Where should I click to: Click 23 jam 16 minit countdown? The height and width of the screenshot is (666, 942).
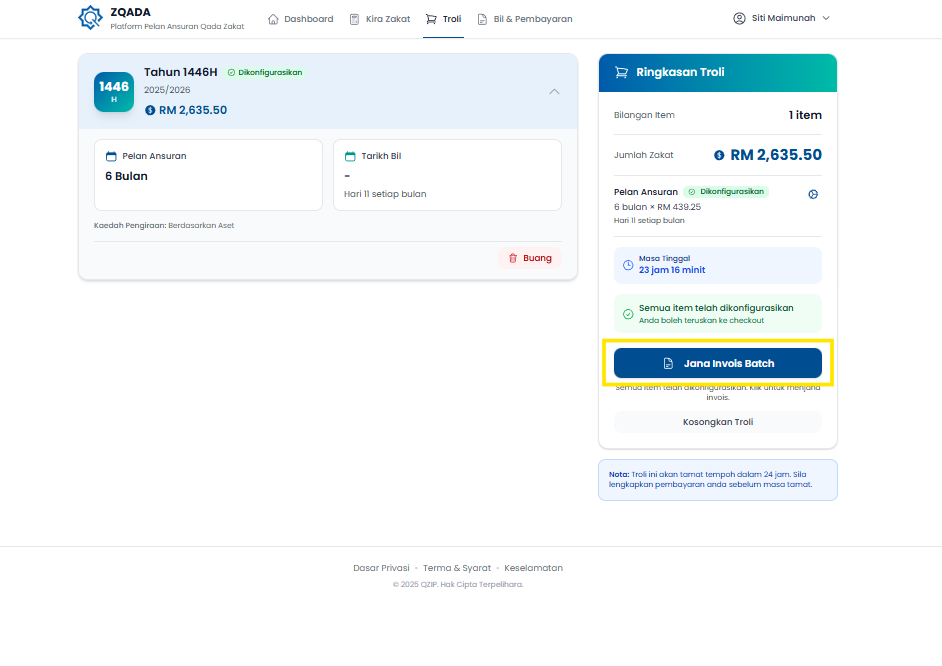[672, 270]
